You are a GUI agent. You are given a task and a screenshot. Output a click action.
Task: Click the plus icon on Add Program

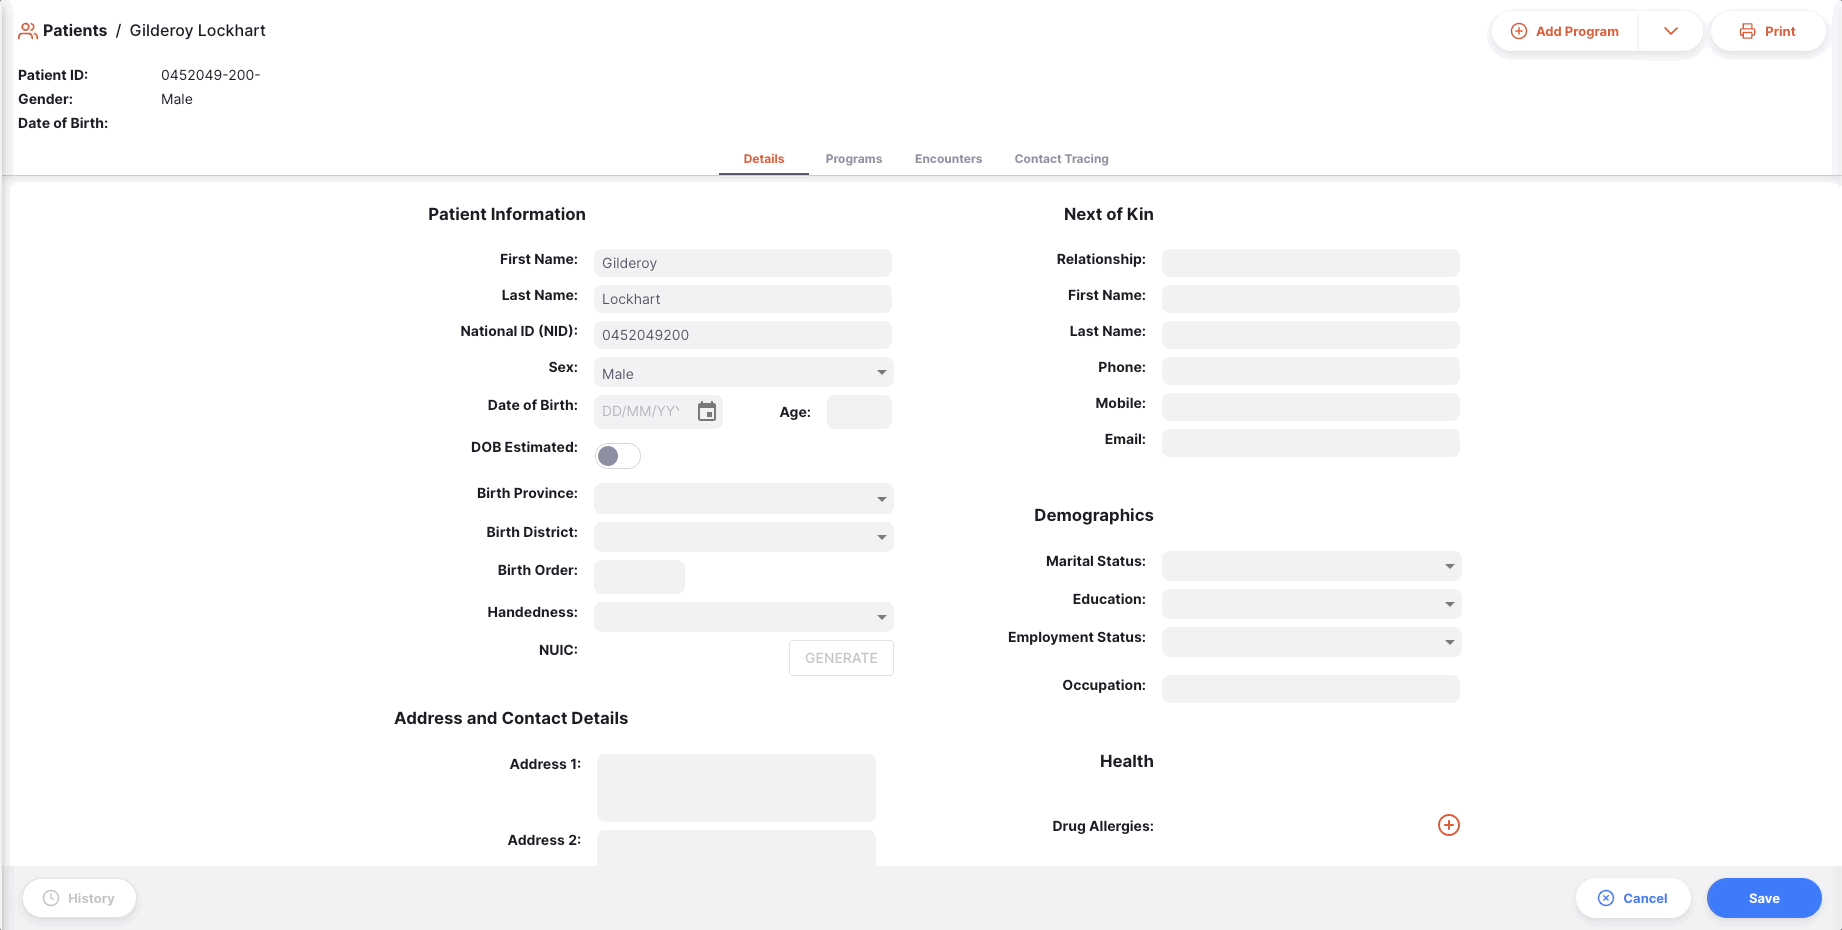pos(1518,31)
